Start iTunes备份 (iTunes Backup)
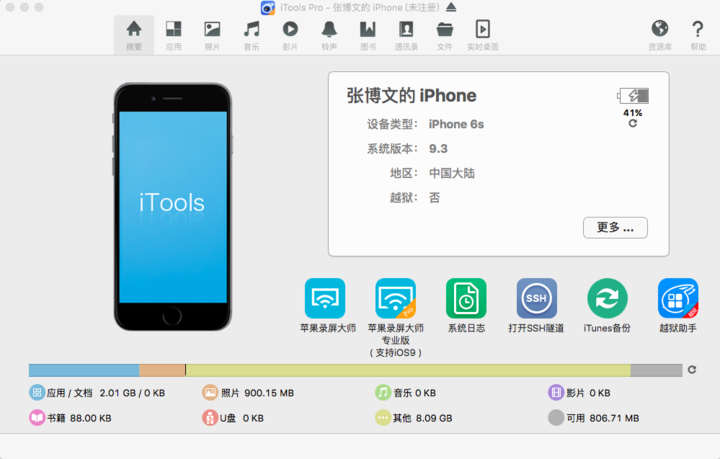Viewport: 720px width, 459px height. (607, 298)
